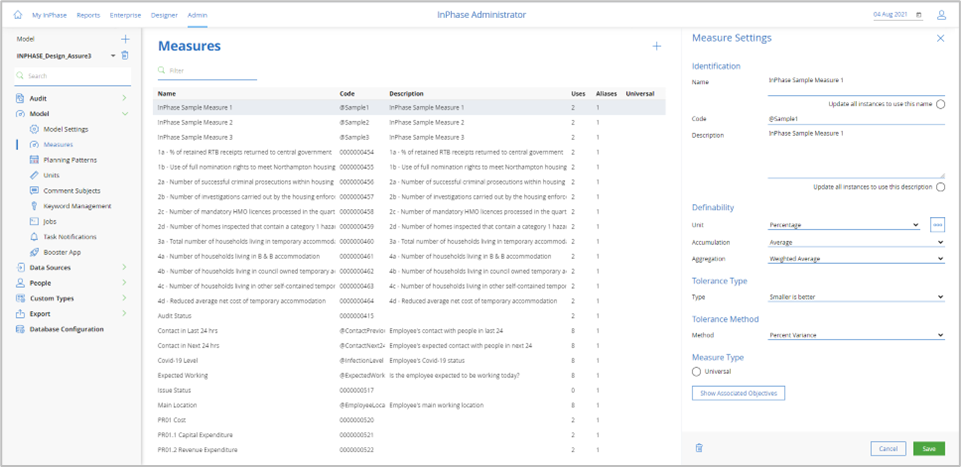Click the Task Notifications bell icon
961x467 pixels.
pos(34,237)
